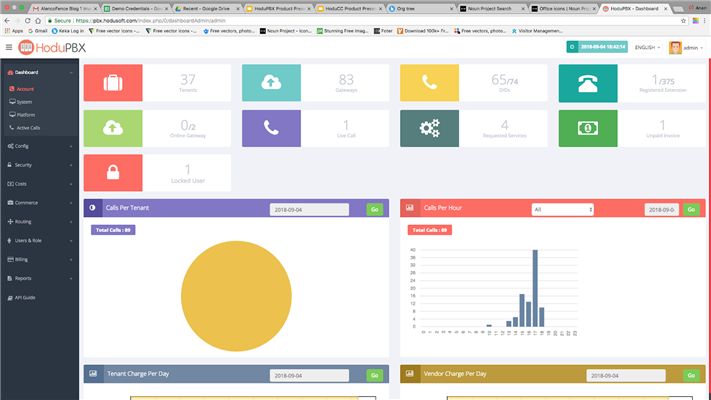Screen dimensions: 711x400
Task: Expand the Costs sidebar section
Action: point(39,184)
